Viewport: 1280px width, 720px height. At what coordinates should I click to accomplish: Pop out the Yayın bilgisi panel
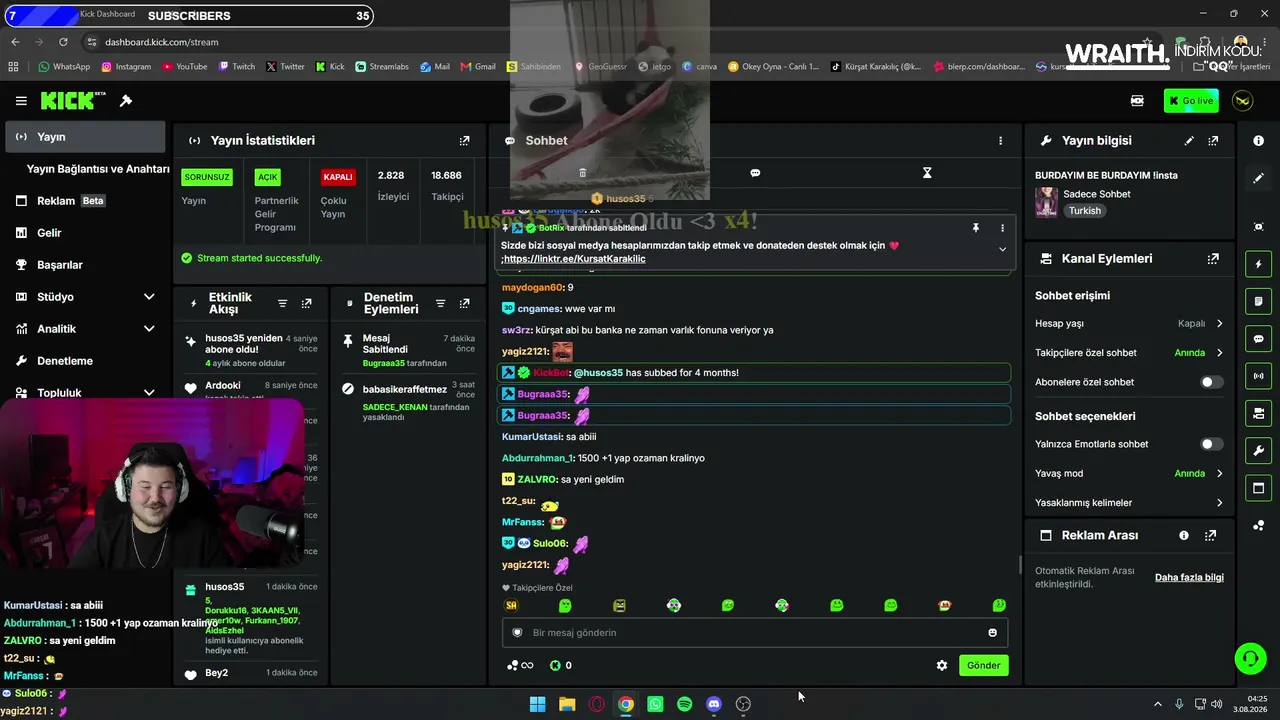(1213, 141)
